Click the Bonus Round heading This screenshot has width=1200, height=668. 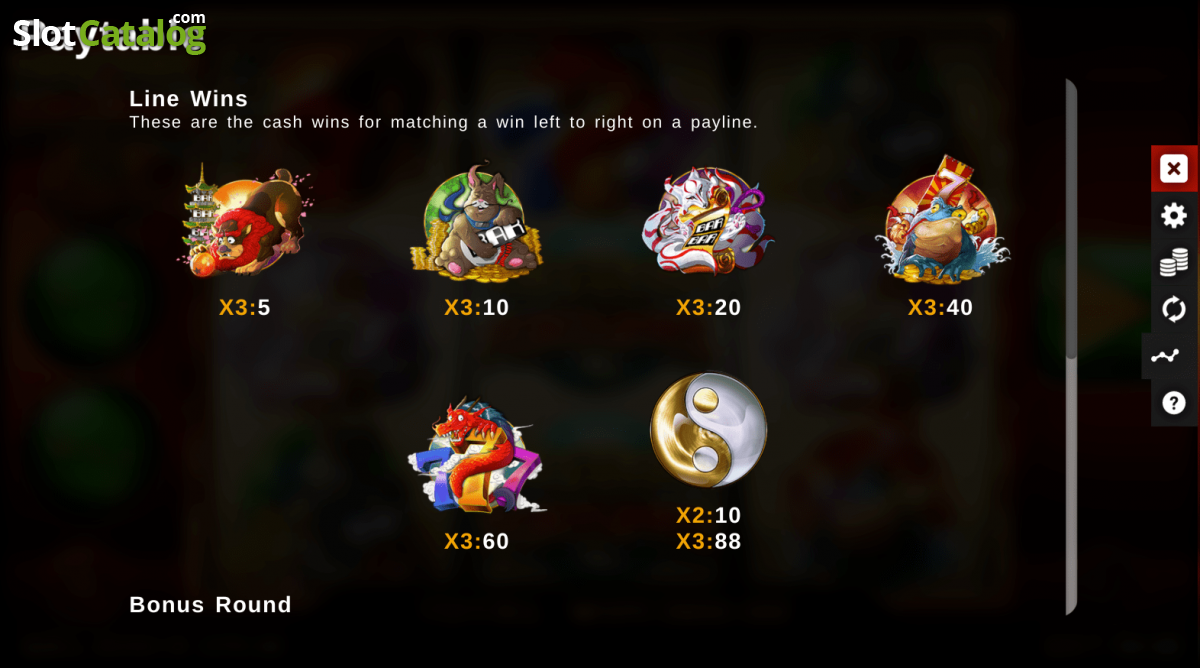pyautogui.click(x=211, y=605)
